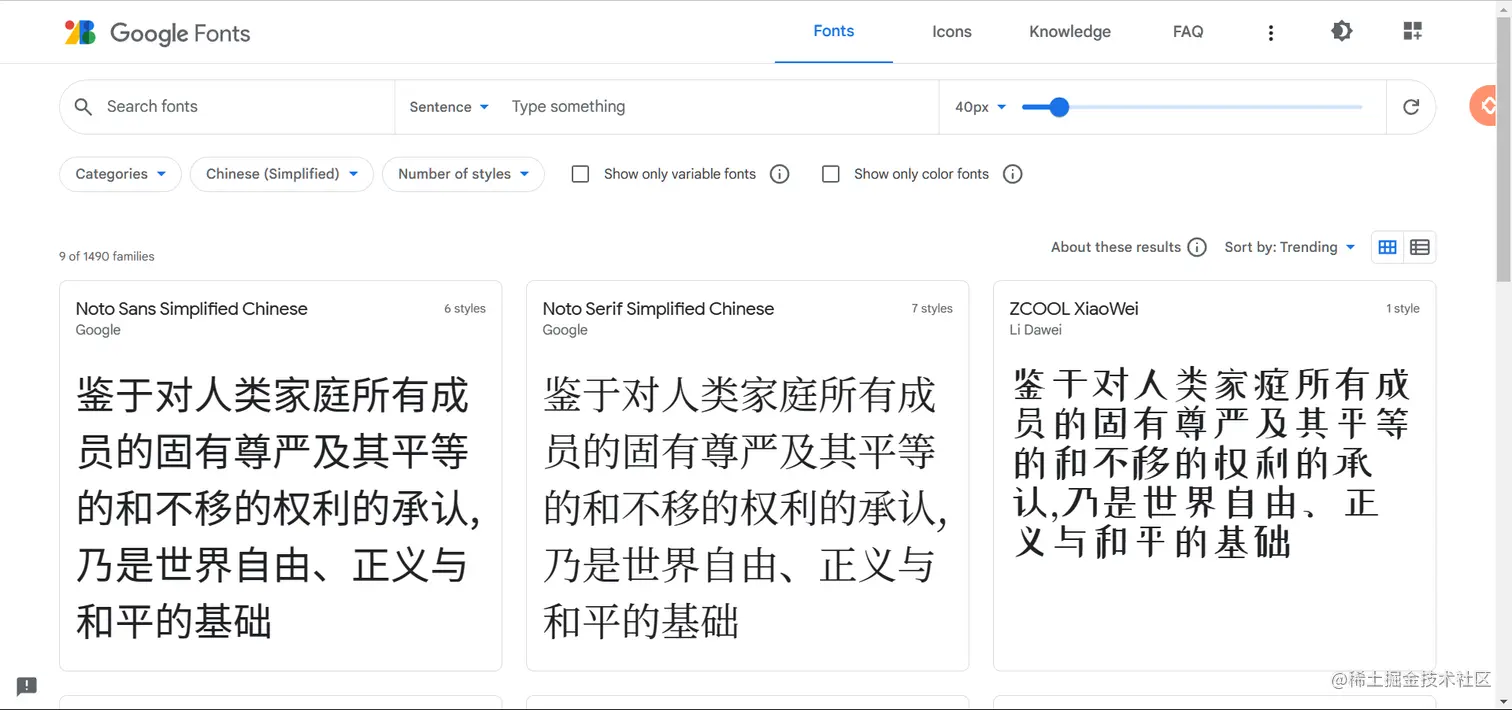Image resolution: width=1512 pixels, height=710 pixels.
Task: Select the Fonts tab
Action: click(x=833, y=31)
